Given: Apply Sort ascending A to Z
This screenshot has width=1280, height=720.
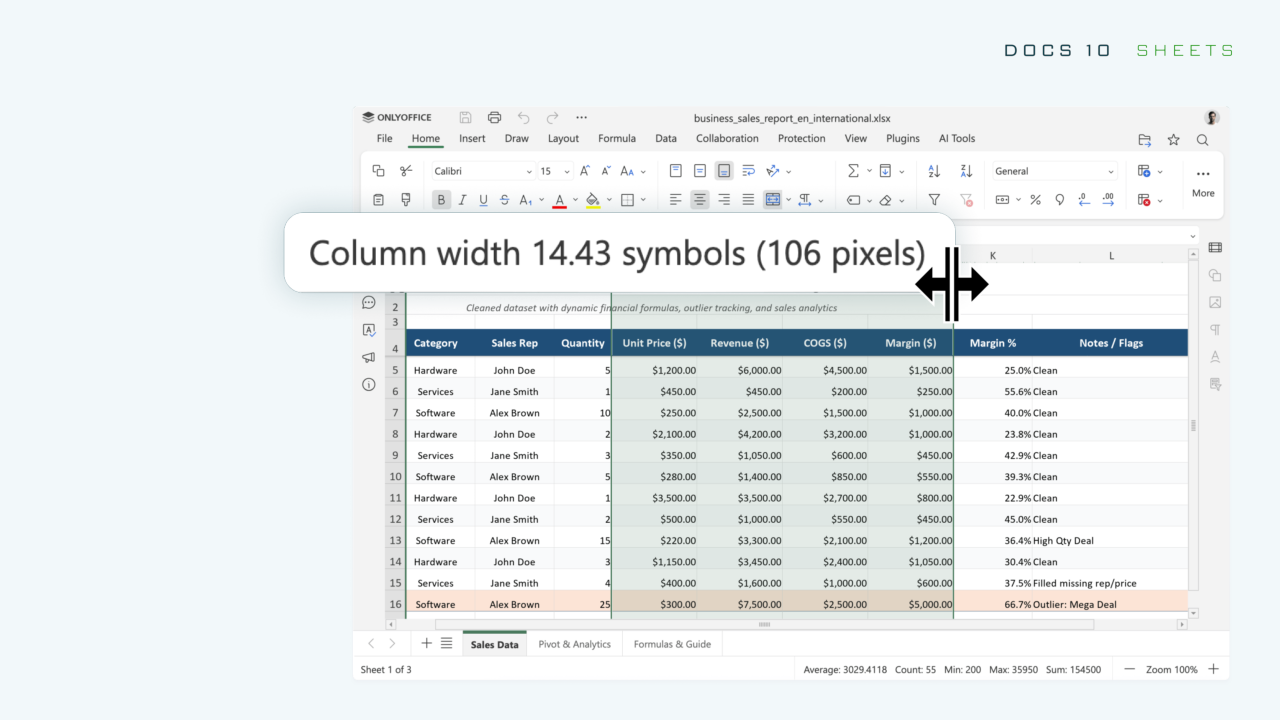Looking at the screenshot, I should pos(934,171).
